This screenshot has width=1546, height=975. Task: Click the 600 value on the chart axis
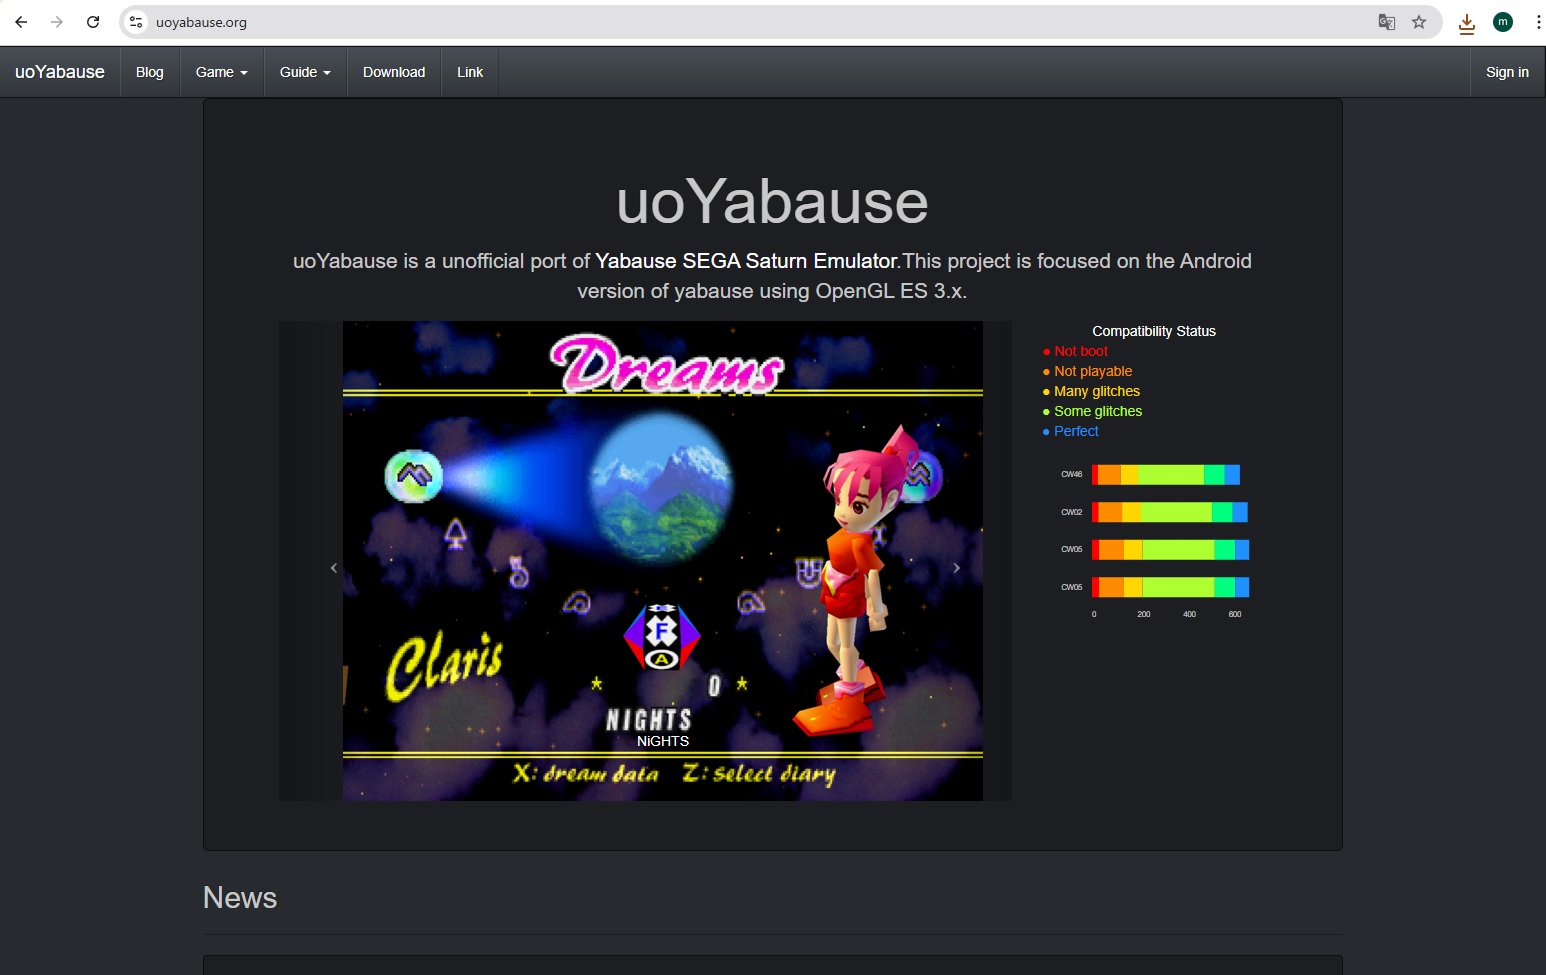(x=1235, y=614)
